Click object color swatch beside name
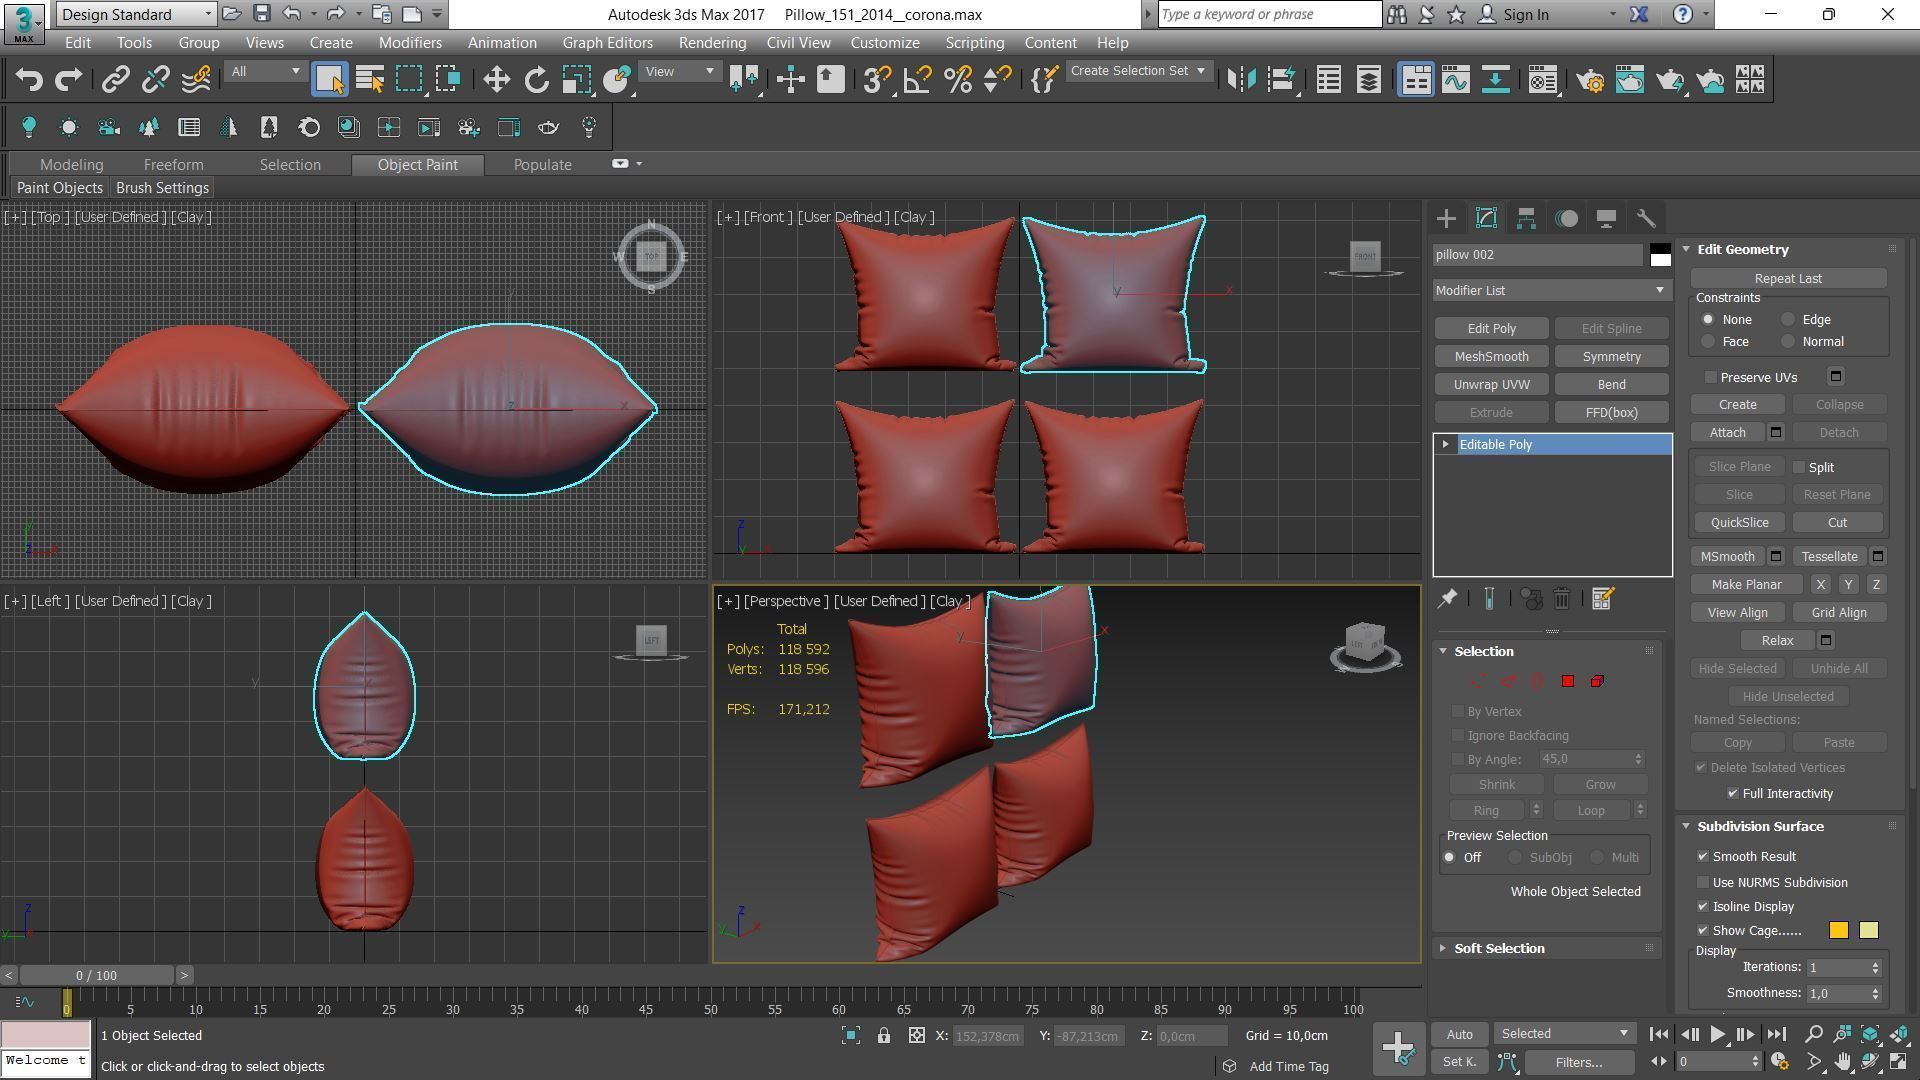 coord(1660,255)
